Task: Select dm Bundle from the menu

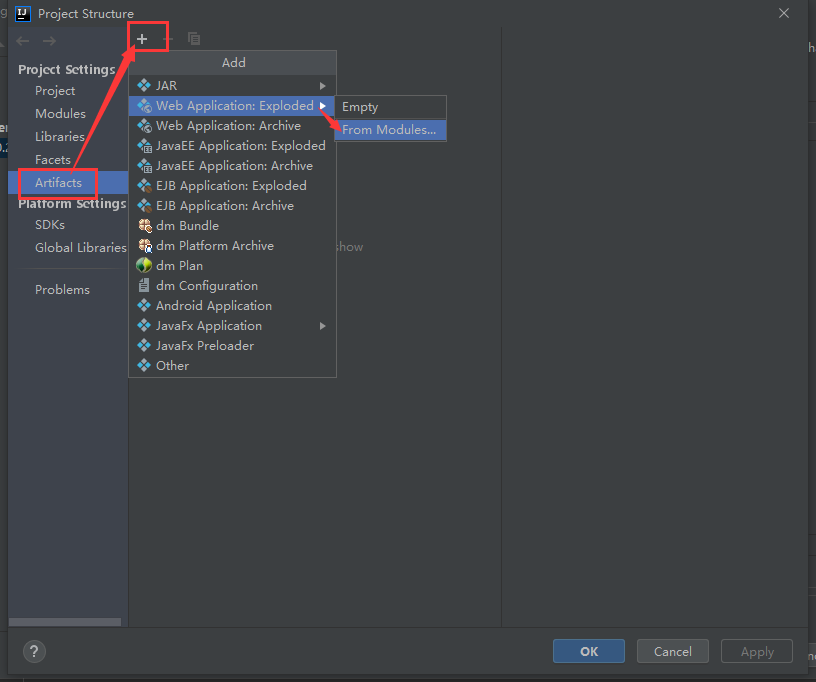Action: click(232, 225)
